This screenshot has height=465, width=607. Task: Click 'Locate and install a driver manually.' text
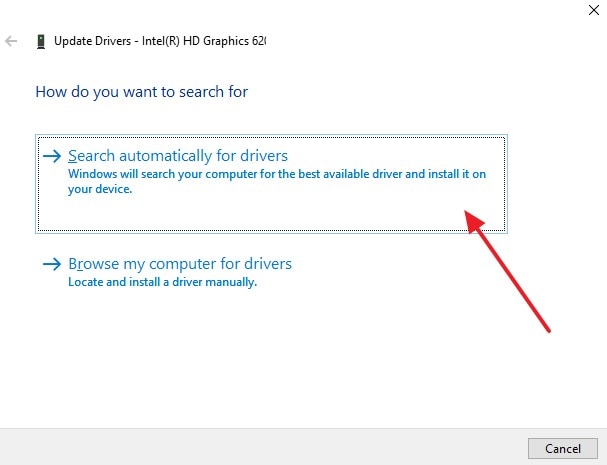point(162,282)
